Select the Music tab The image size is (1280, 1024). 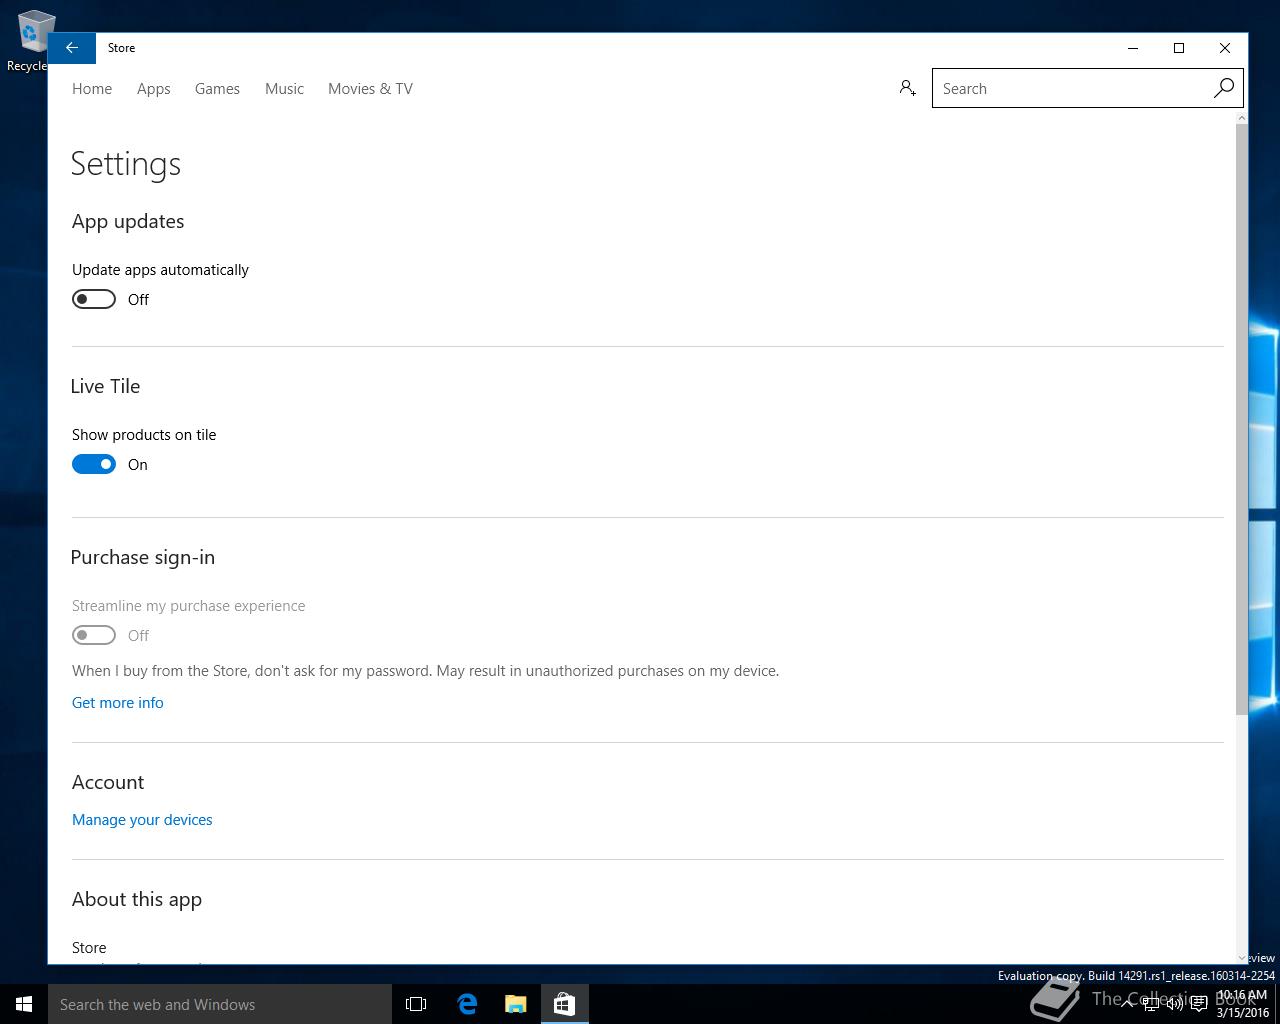(x=284, y=88)
